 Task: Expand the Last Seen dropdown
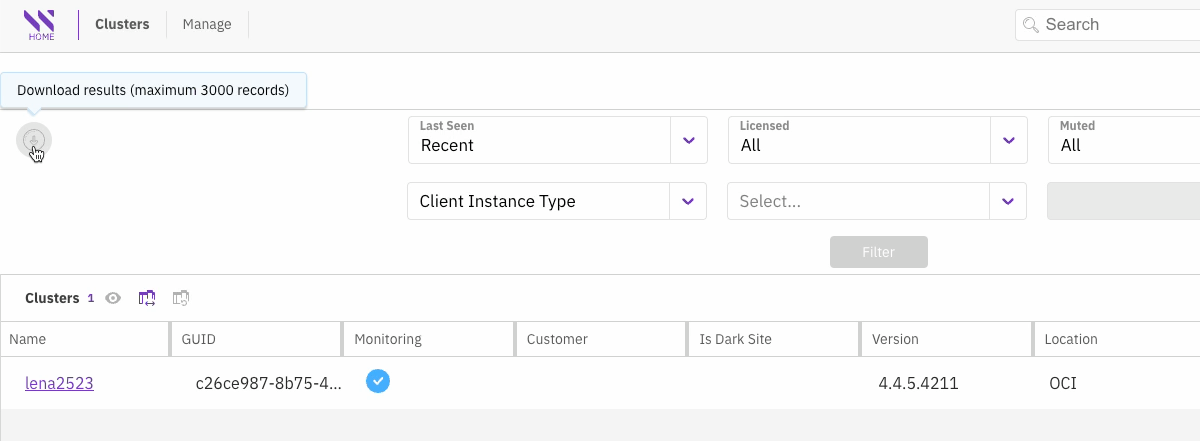(x=688, y=140)
